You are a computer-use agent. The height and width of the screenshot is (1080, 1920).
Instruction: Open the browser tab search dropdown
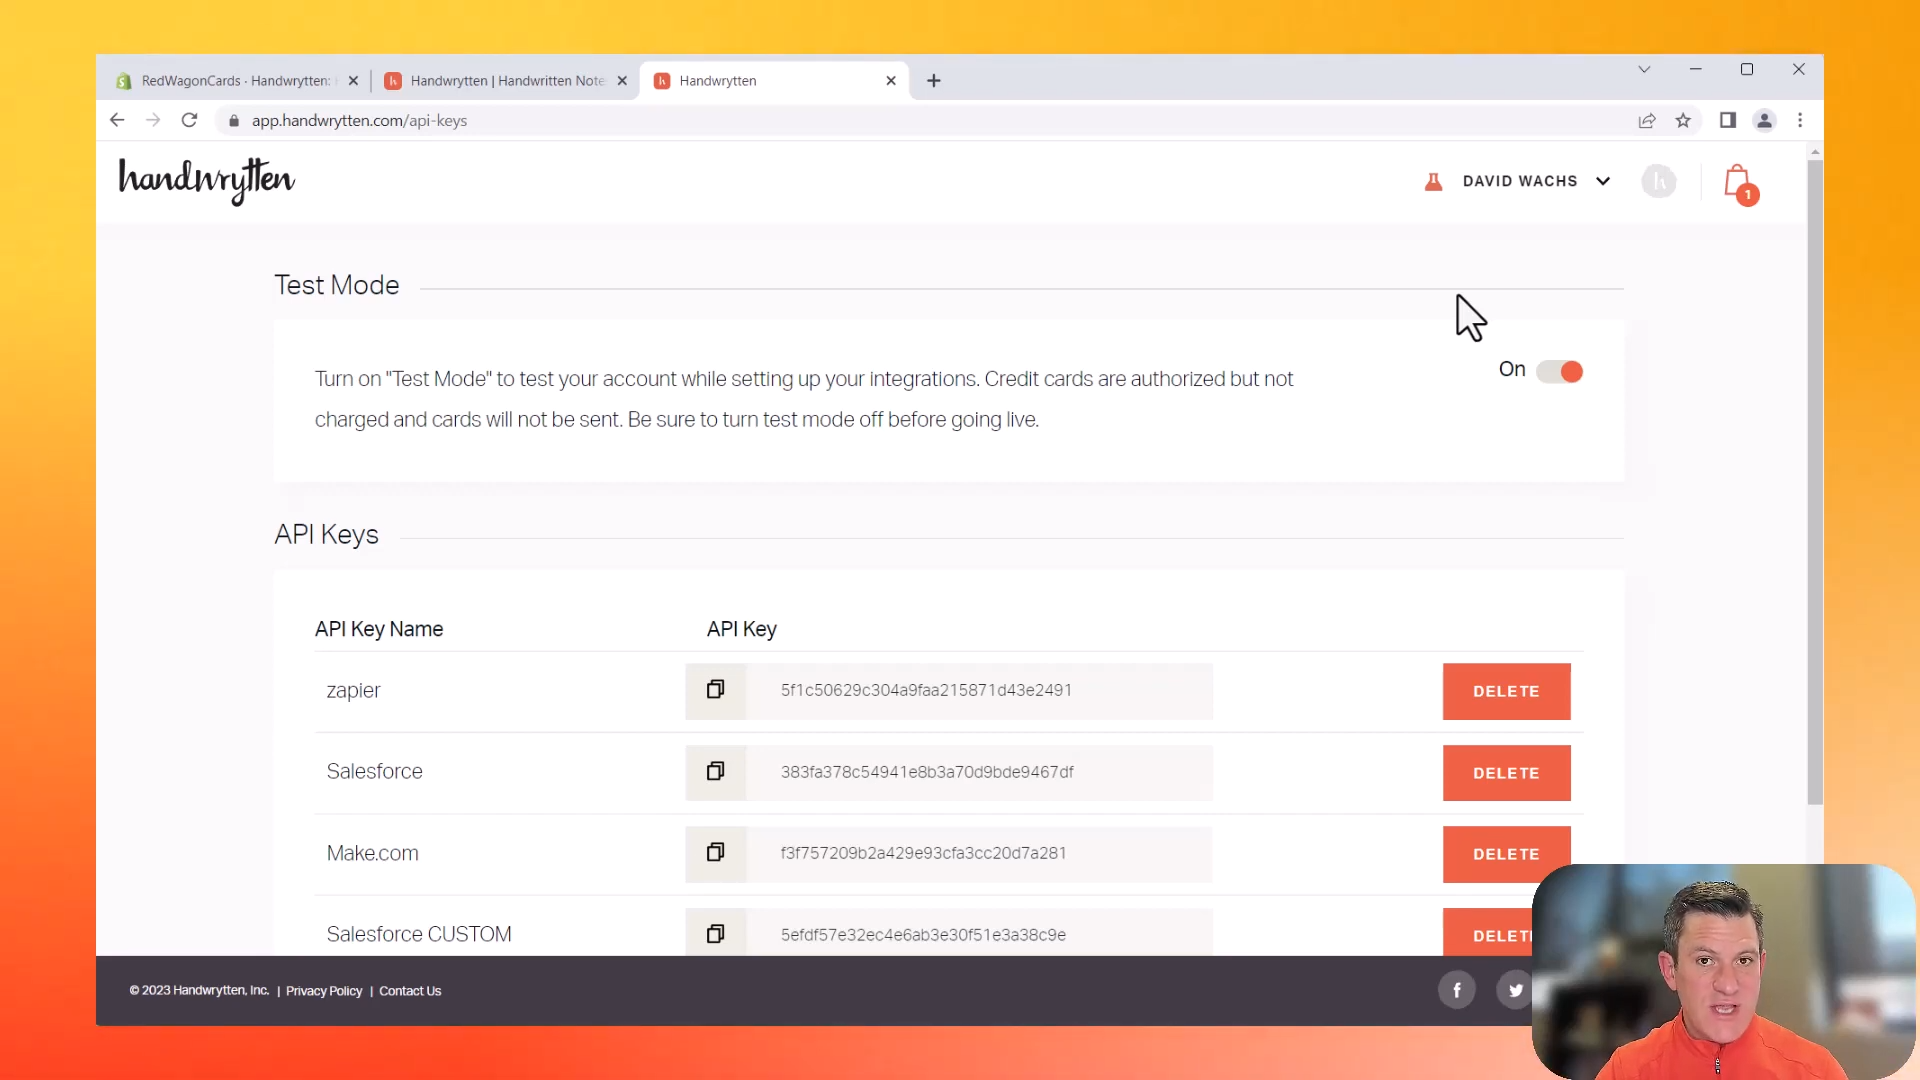pos(1644,69)
